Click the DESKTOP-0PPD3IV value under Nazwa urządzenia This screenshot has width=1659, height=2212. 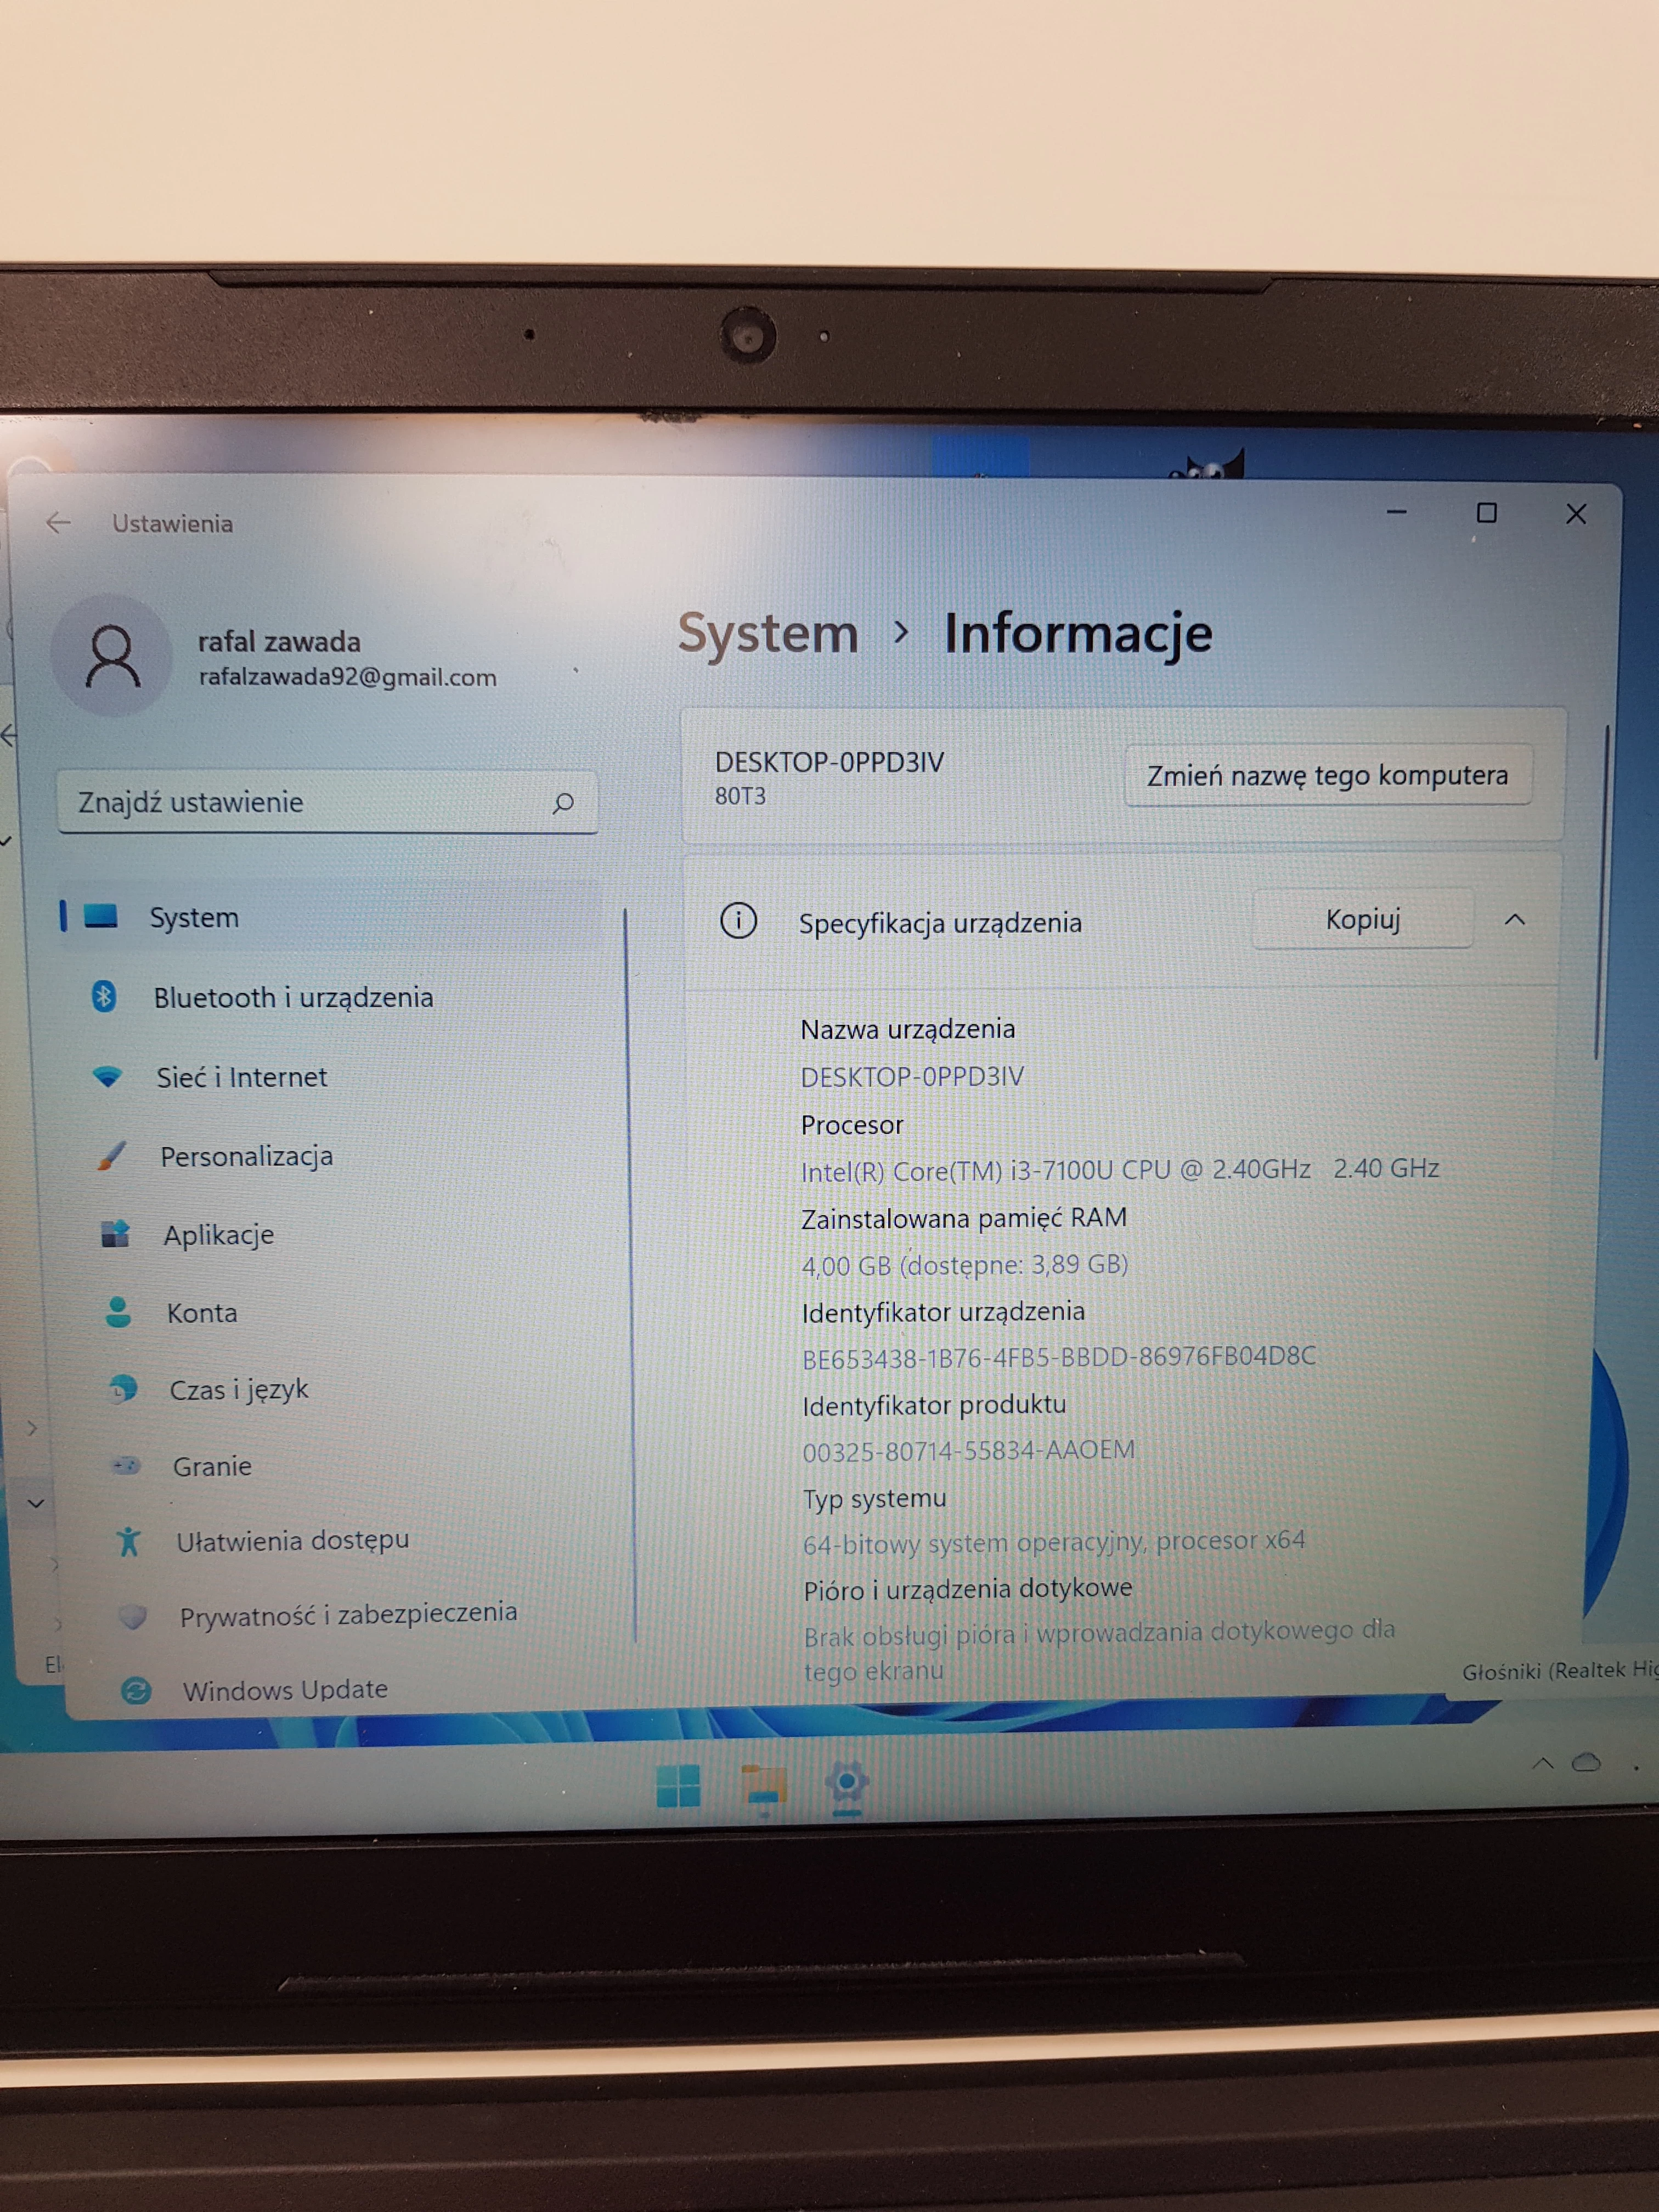(x=912, y=1076)
